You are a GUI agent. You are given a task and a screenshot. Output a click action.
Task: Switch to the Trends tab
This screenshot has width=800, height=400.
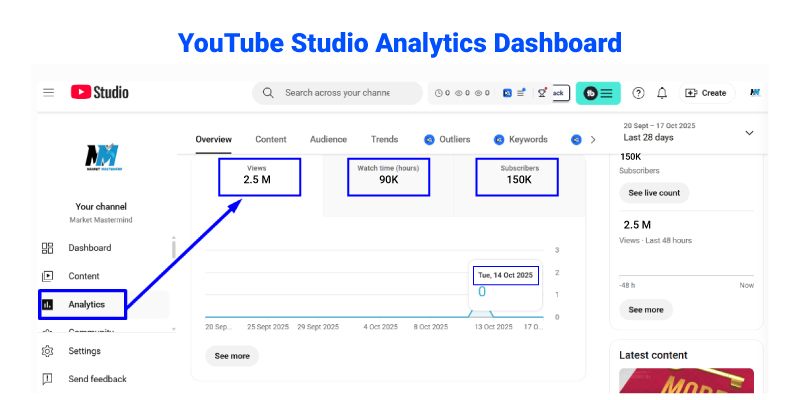[384, 140]
